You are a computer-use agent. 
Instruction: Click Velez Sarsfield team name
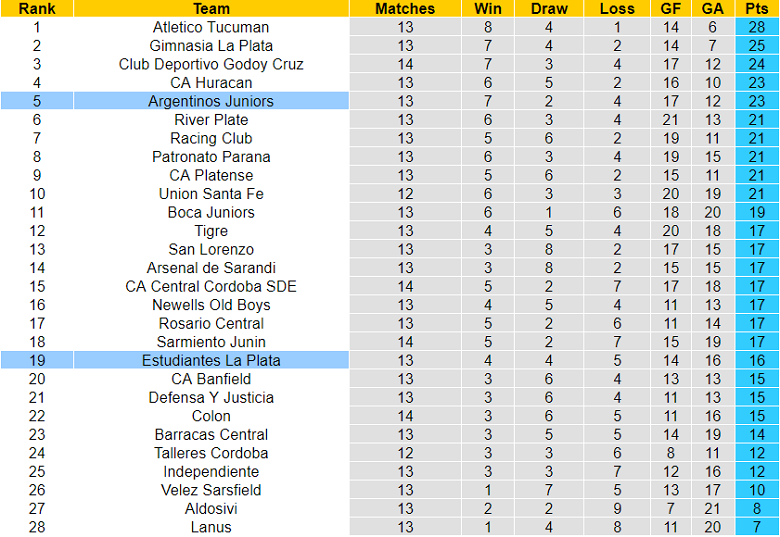pos(211,490)
